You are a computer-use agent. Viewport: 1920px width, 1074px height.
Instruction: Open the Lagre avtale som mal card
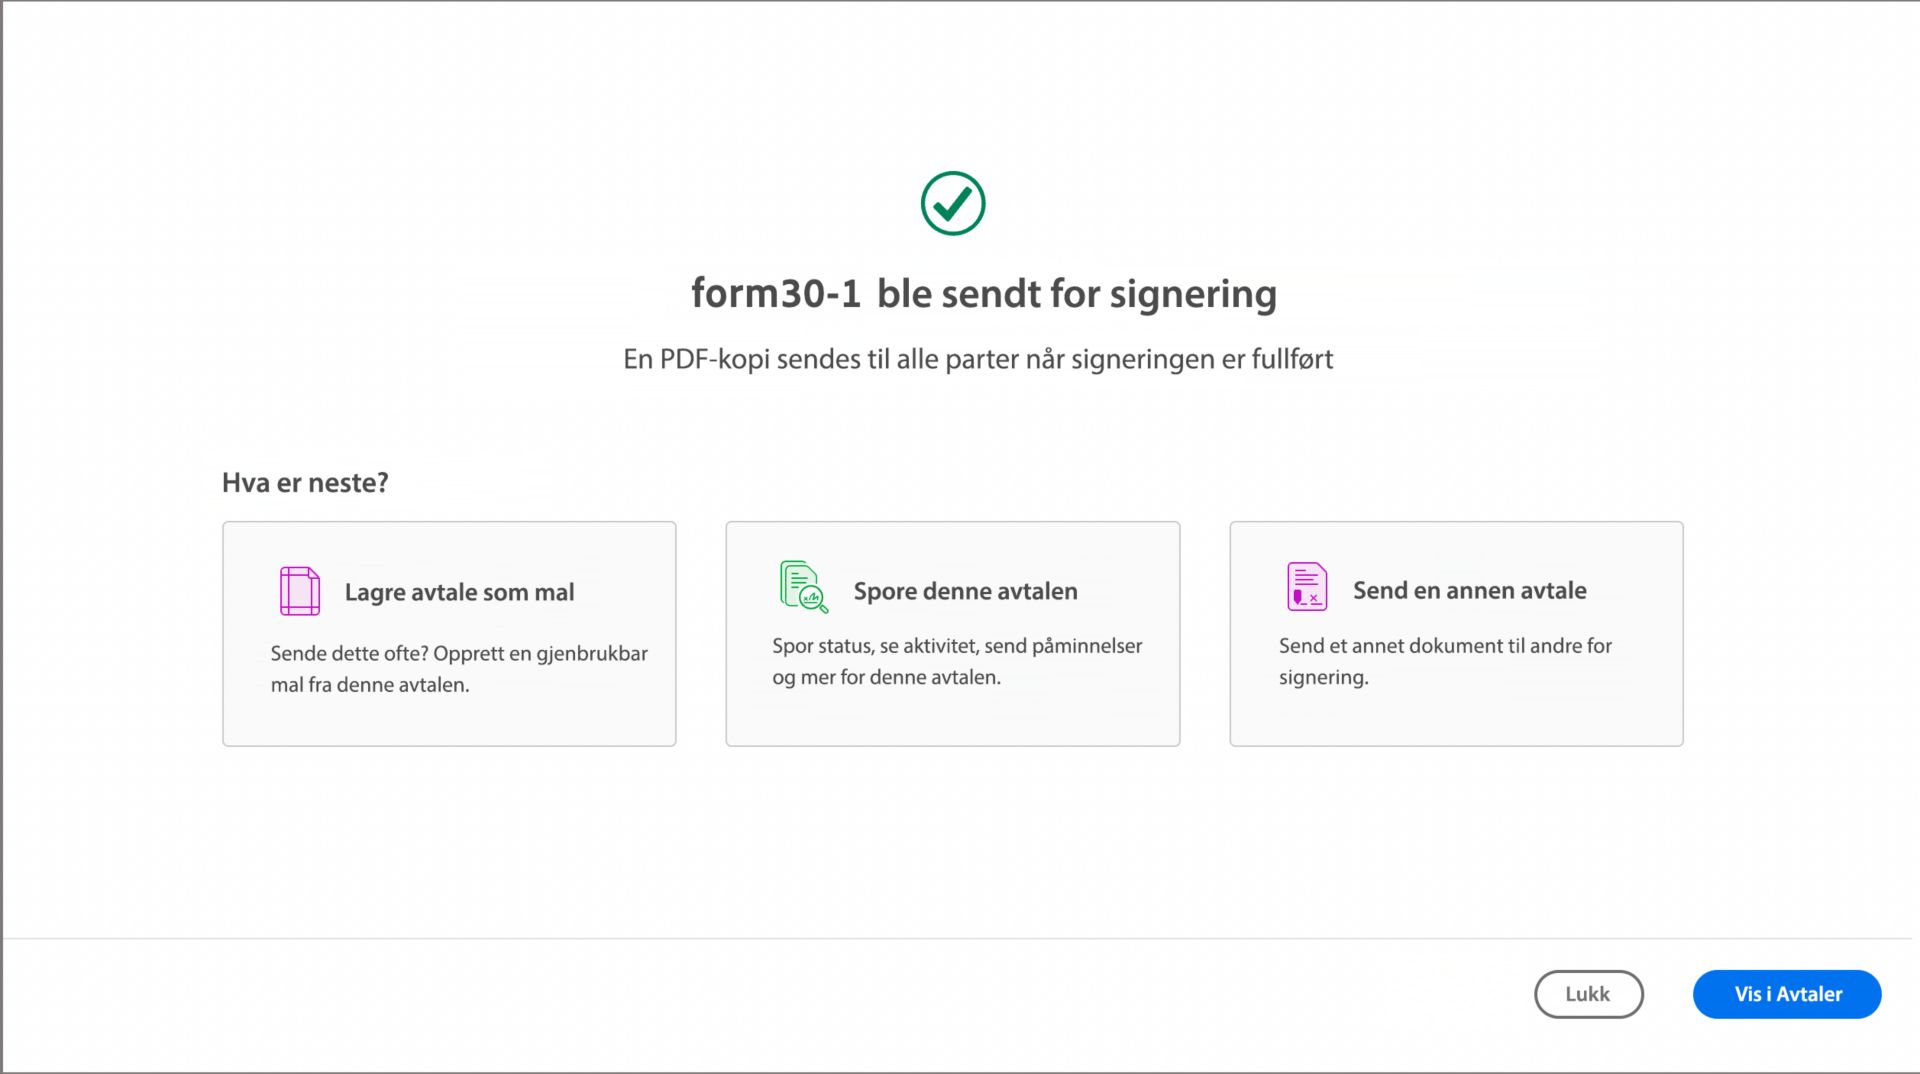click(x=448, y=633)
